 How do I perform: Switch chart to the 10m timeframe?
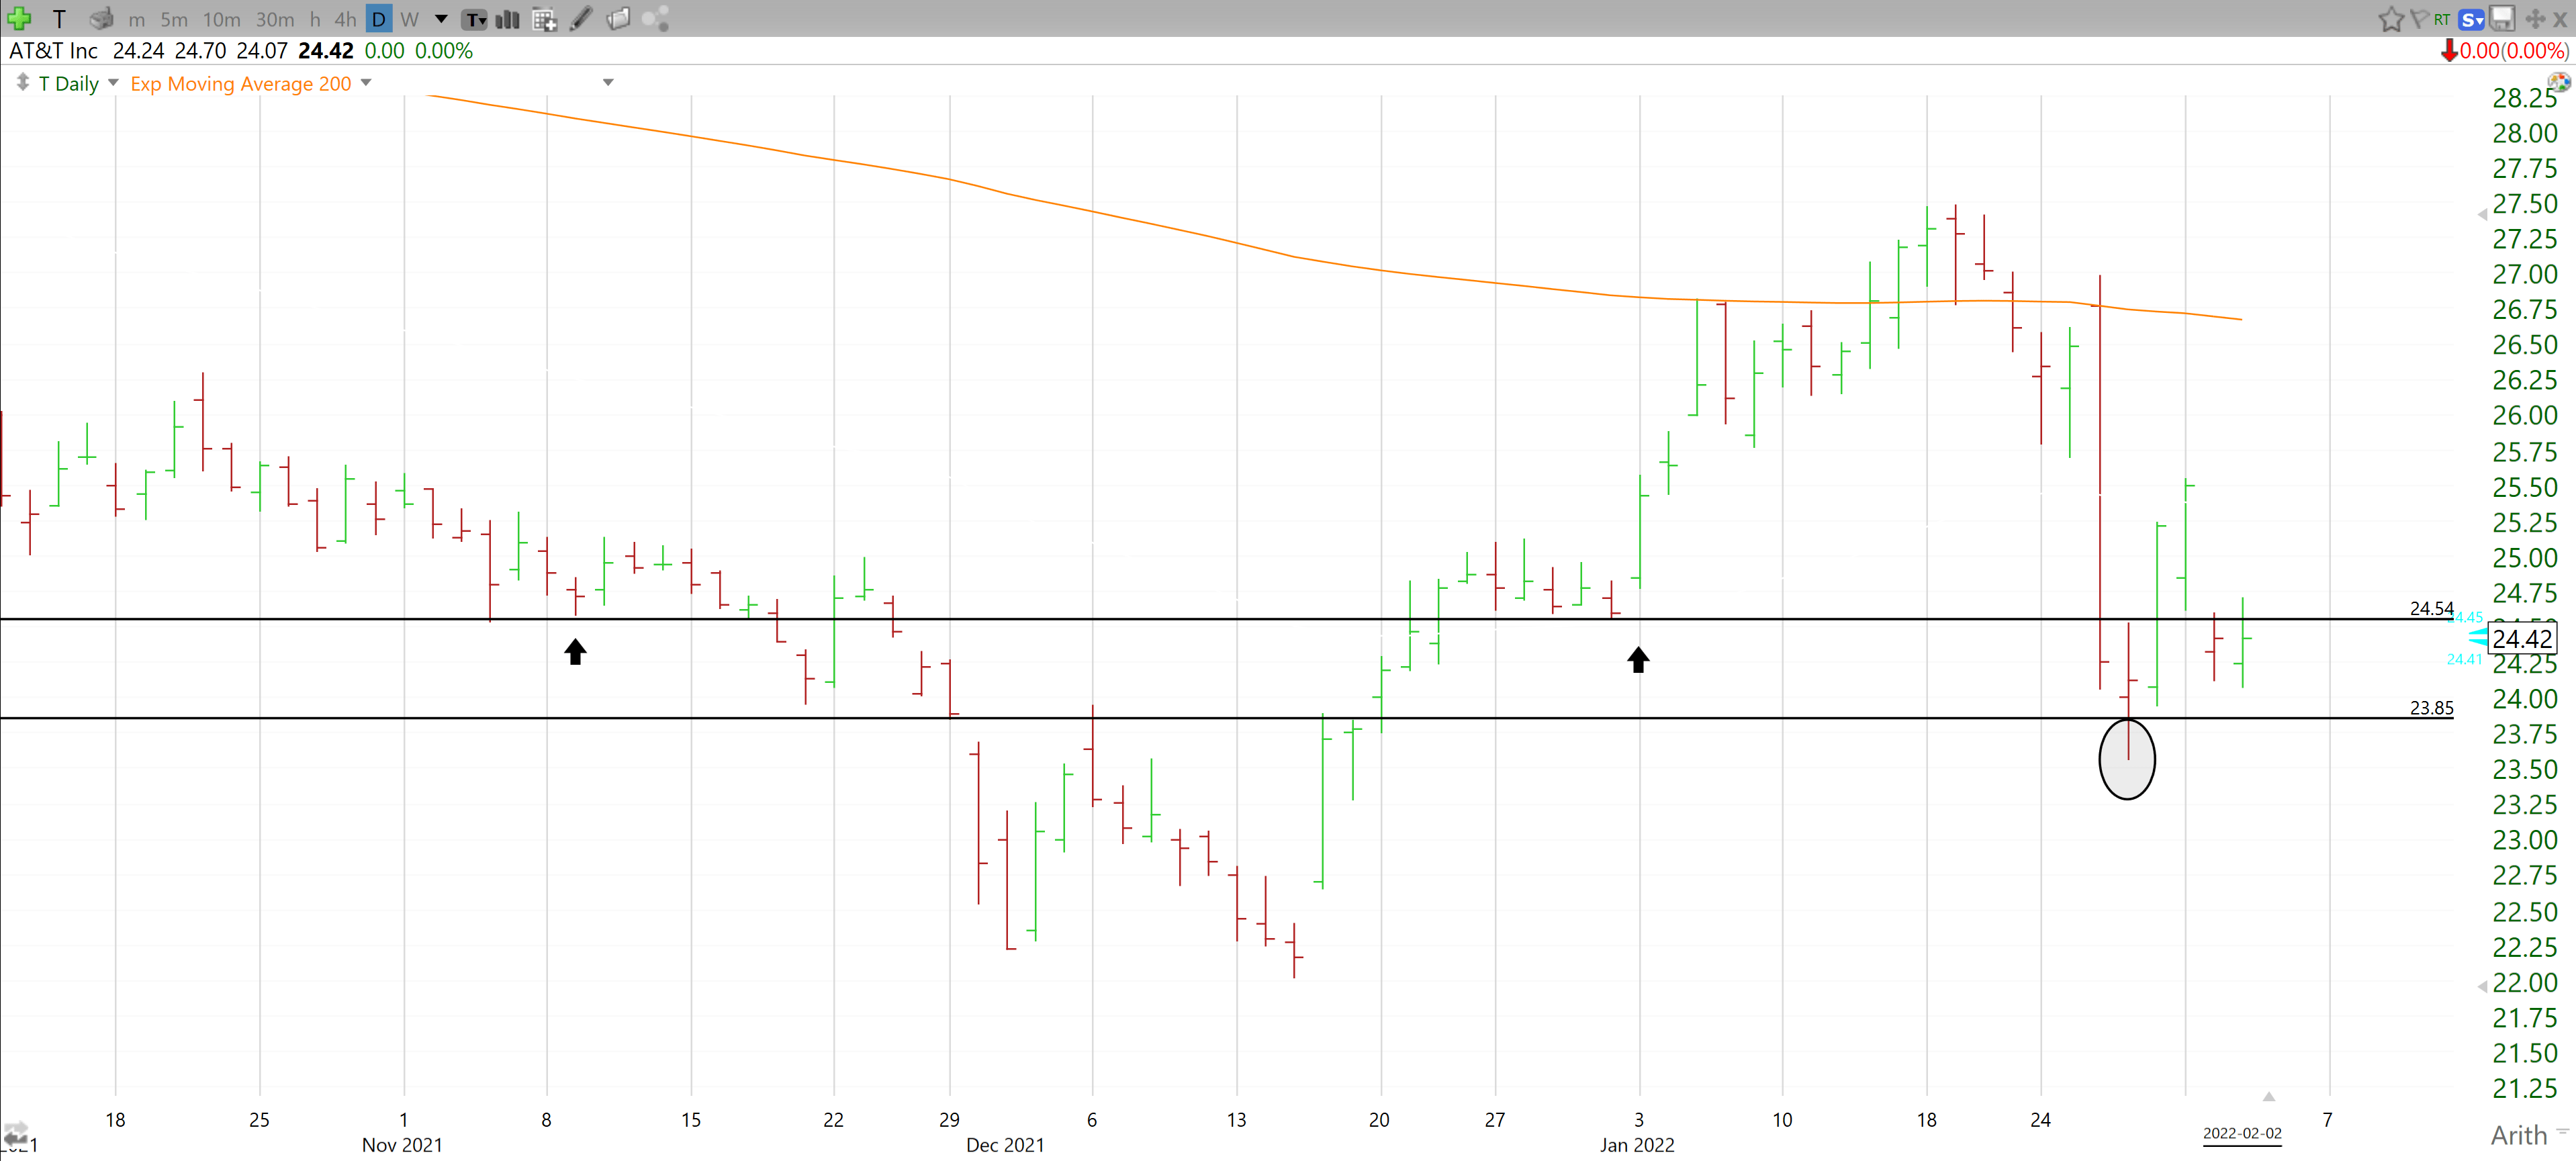(222, 19)
